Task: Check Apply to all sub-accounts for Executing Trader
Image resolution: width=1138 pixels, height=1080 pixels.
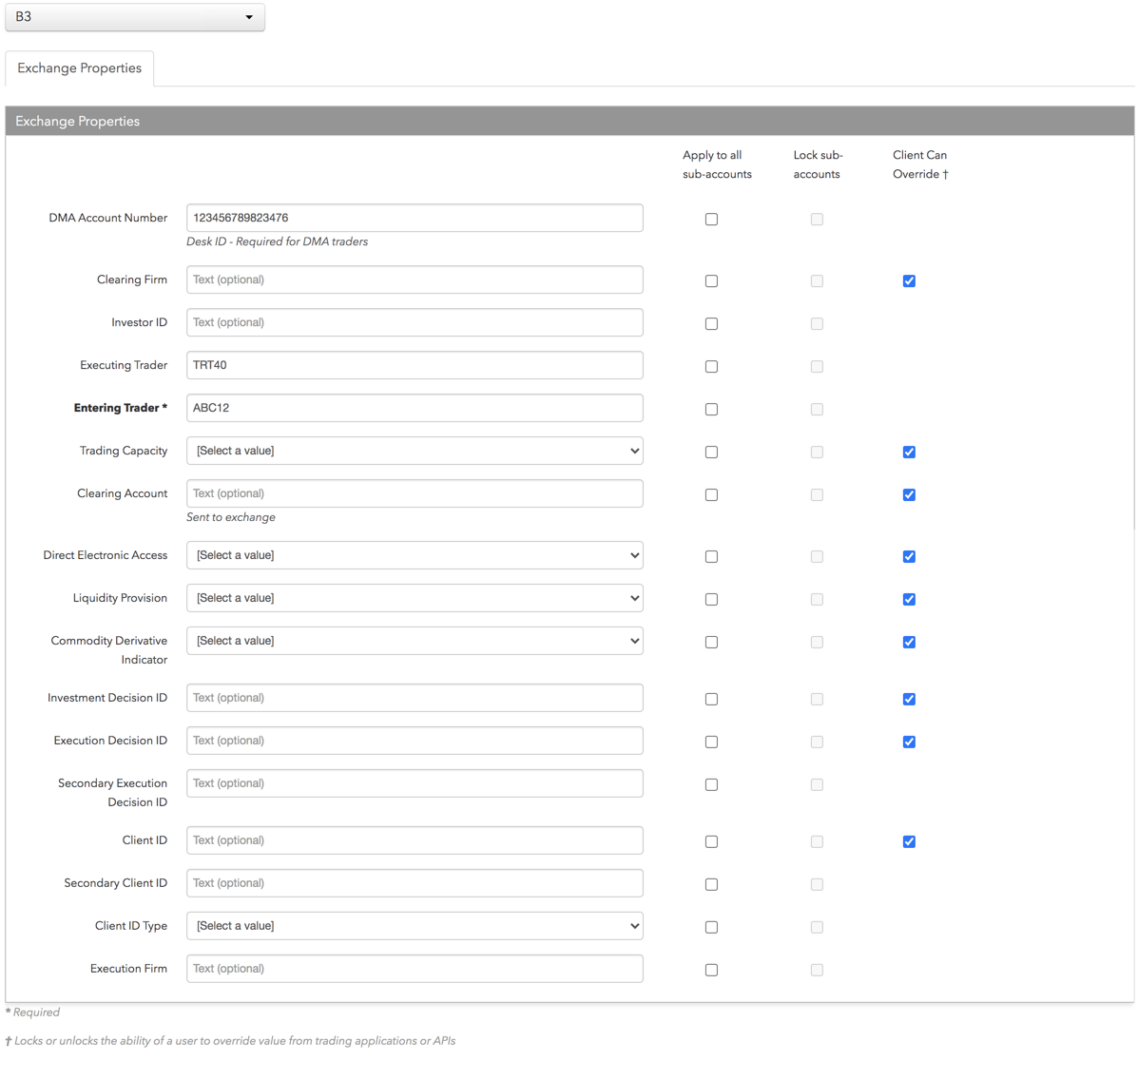Action: [x=711, y=367]
